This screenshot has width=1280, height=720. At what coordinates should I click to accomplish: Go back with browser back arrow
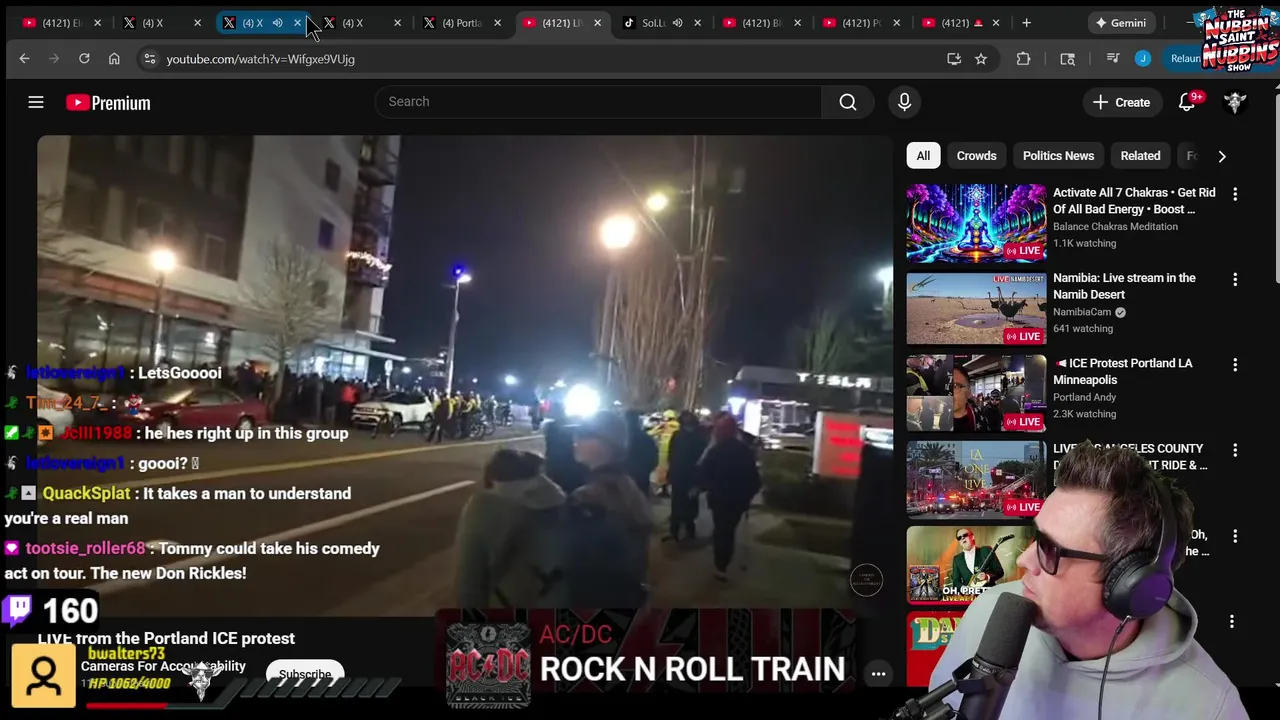click(x=24, y=59)
